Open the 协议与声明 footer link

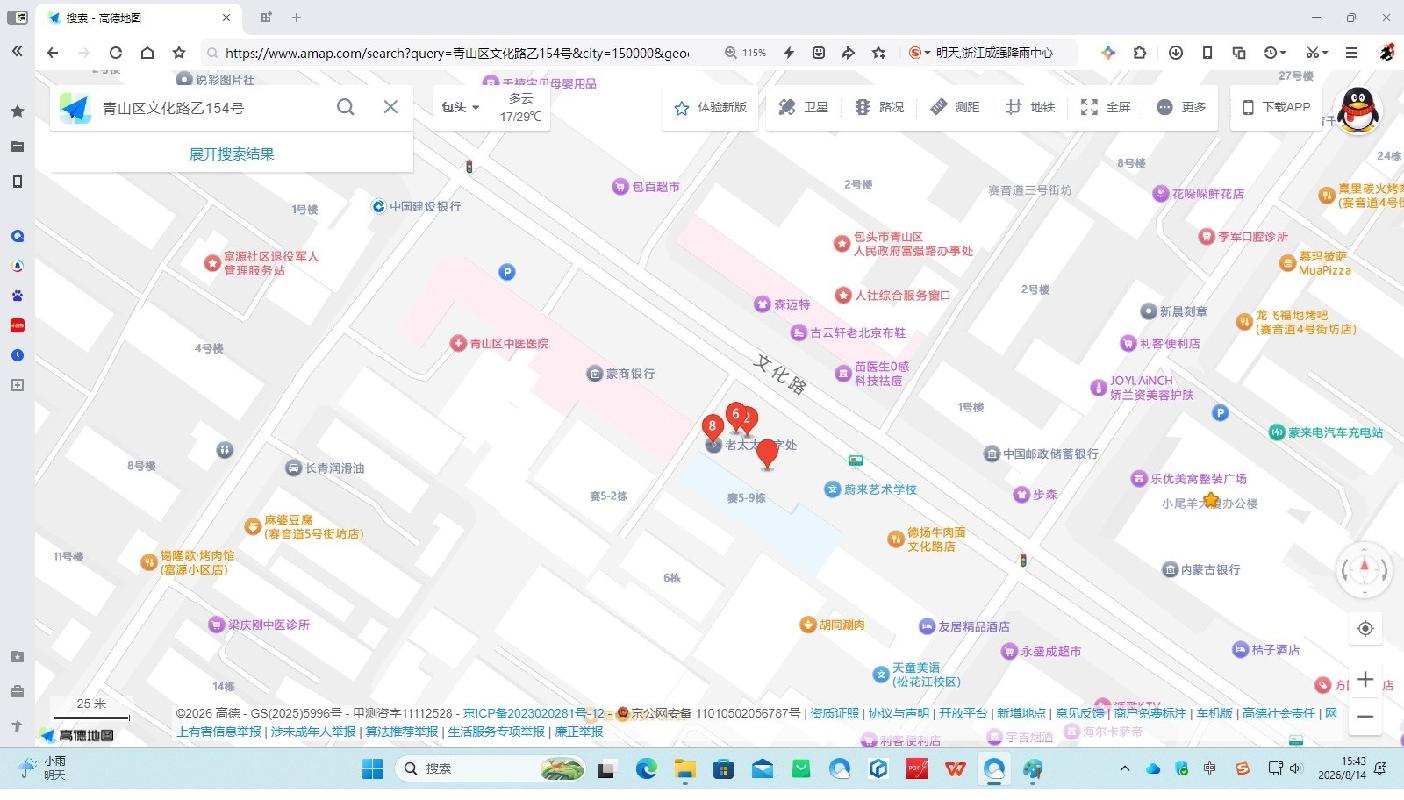coord(899,713)
